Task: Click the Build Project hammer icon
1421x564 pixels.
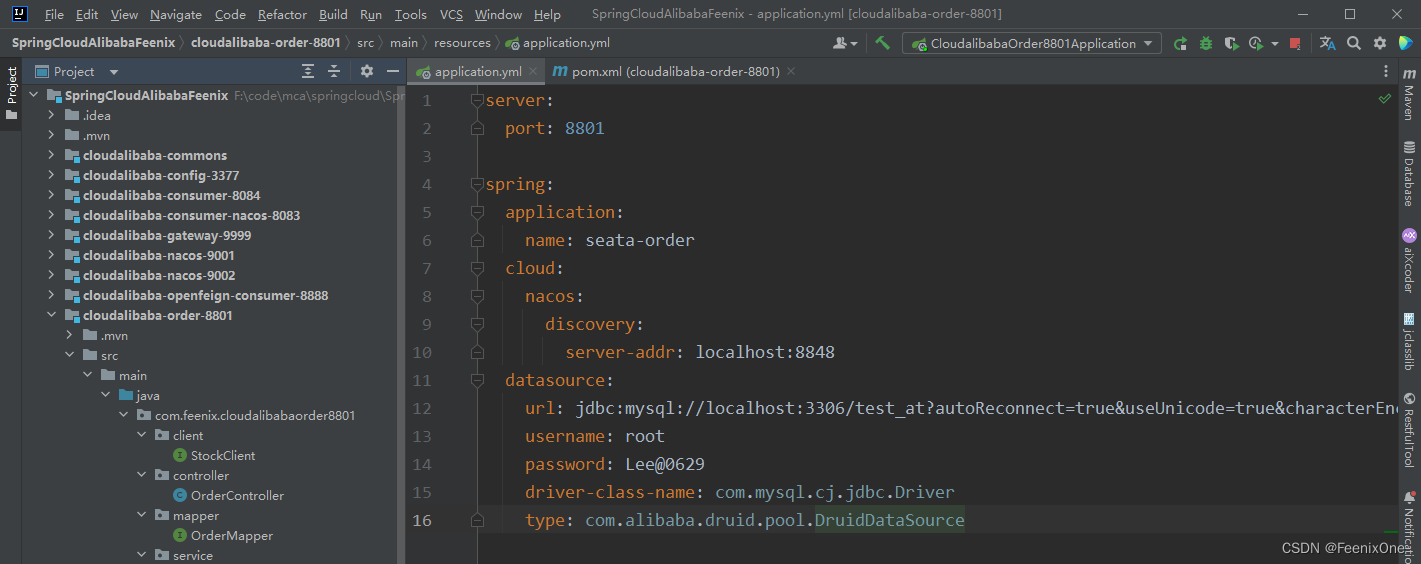Action: tap(882, 43)
